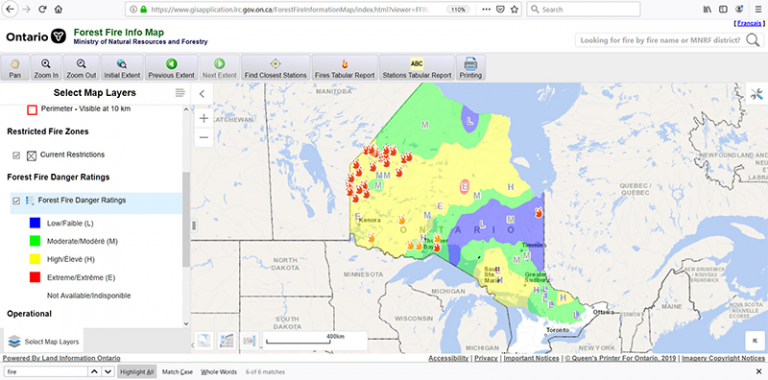The width and height of the screenshot is (768, 380).
Task: Open the layer panel list menu icon
Action: [x=180, y=93]
